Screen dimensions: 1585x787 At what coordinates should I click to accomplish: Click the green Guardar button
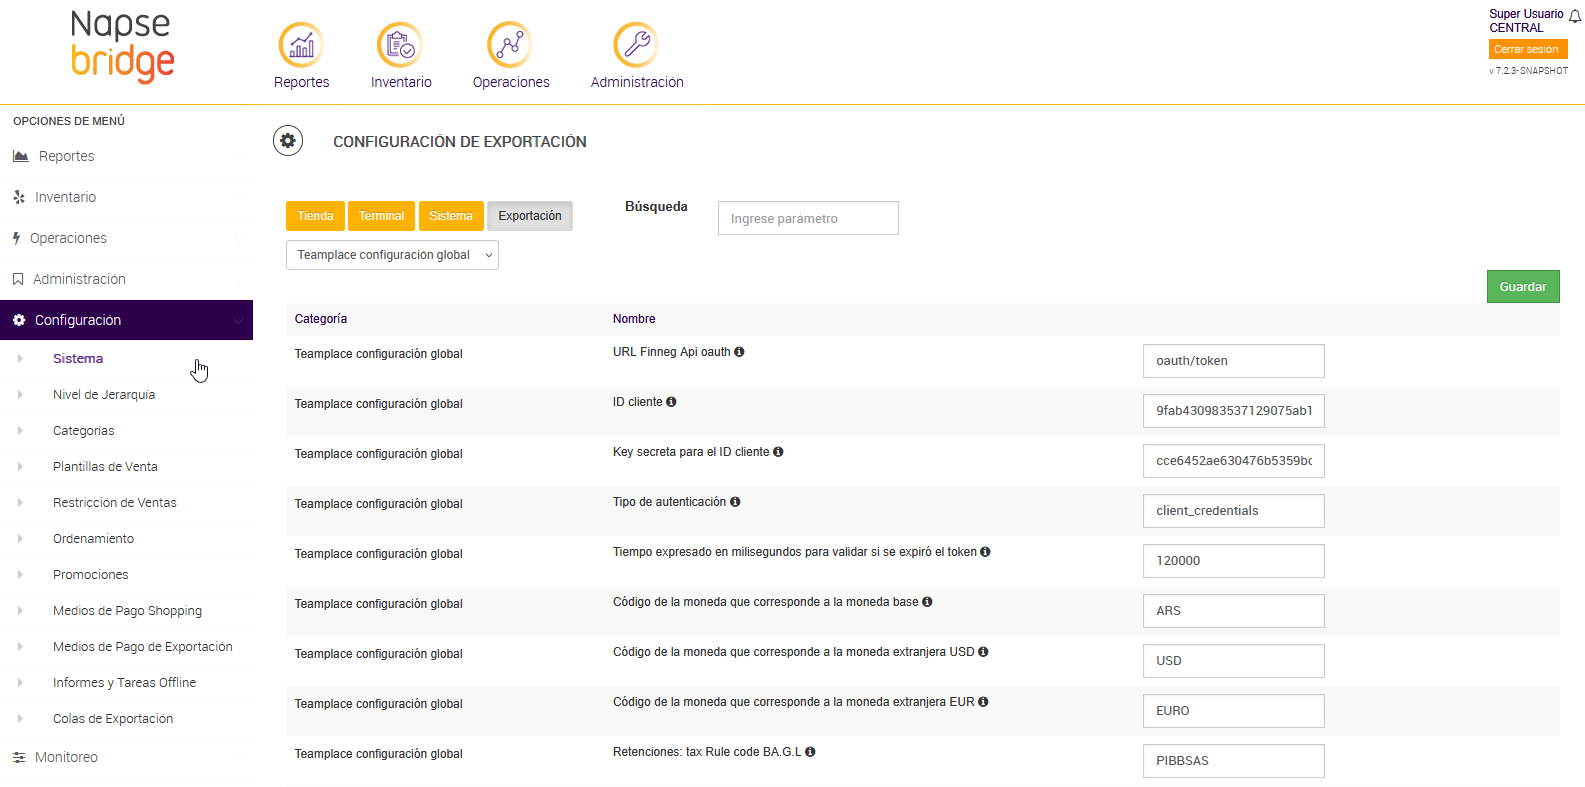(1522, 287)
